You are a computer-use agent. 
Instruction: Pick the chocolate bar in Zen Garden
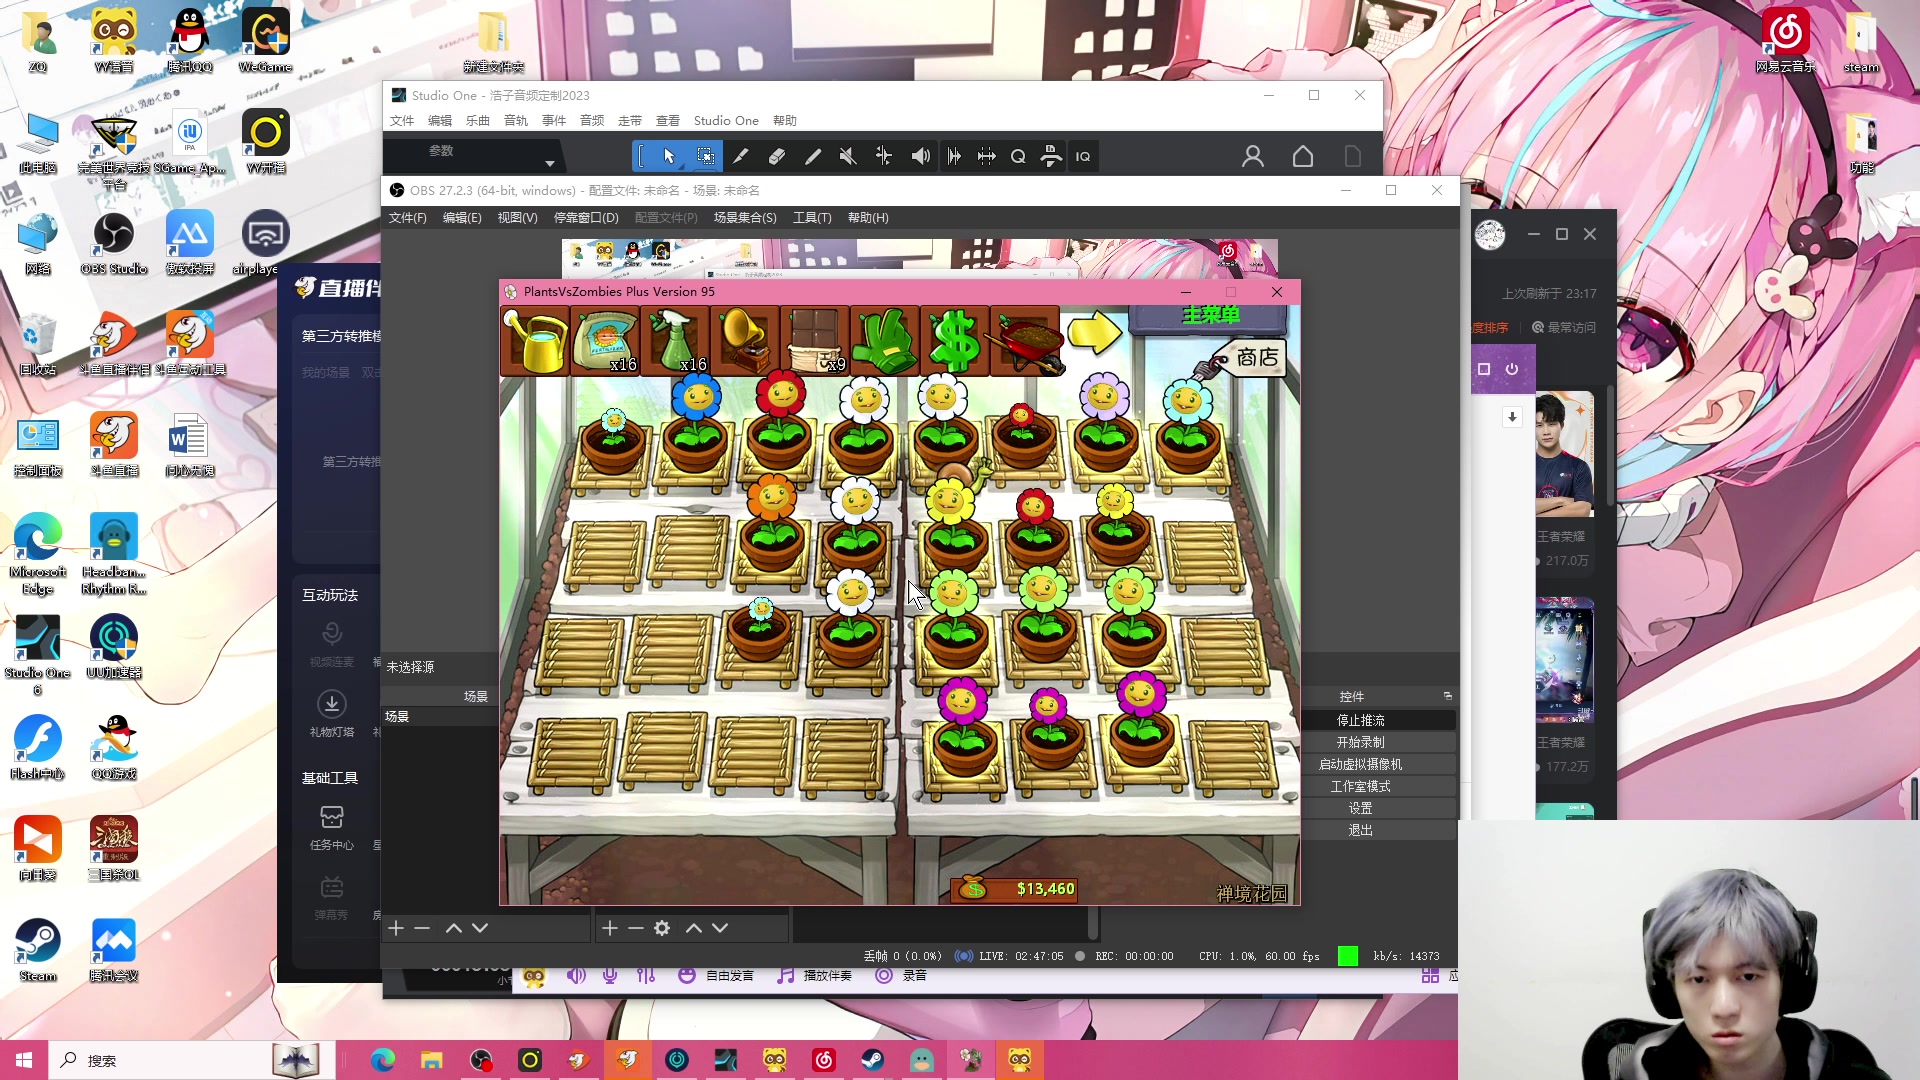815,341
